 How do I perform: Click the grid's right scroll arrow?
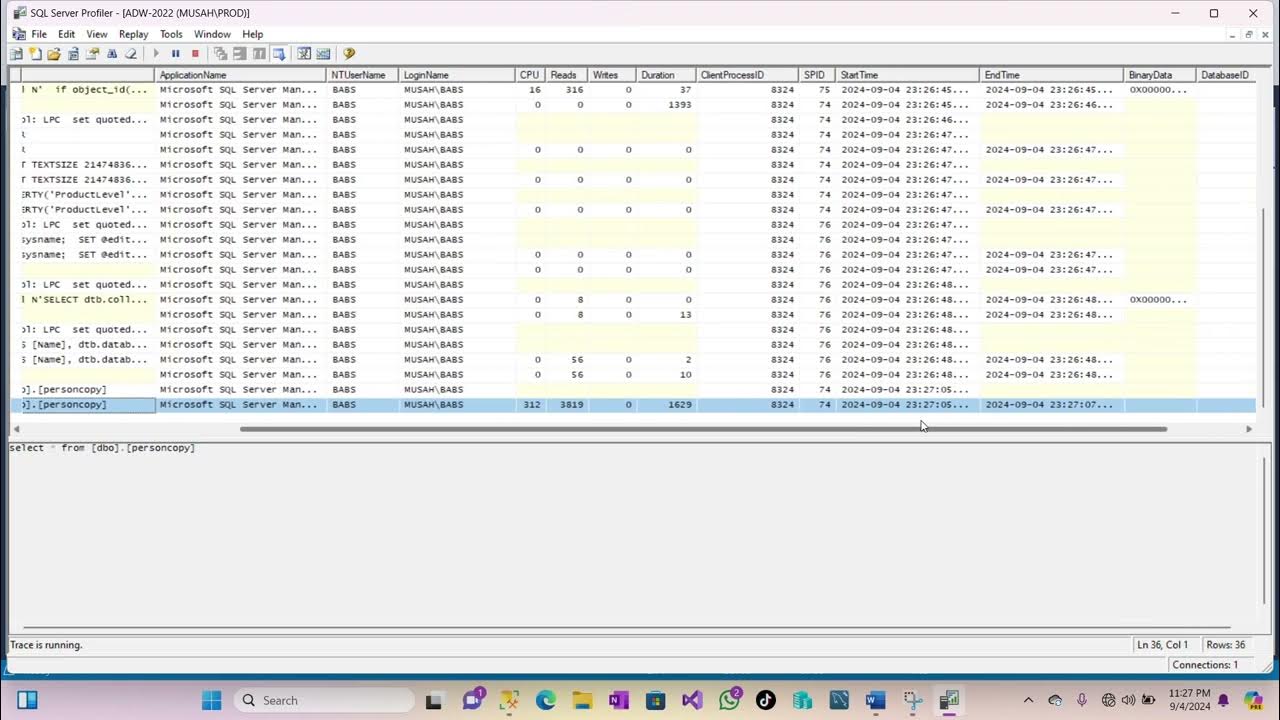(x=1249, y=429)
